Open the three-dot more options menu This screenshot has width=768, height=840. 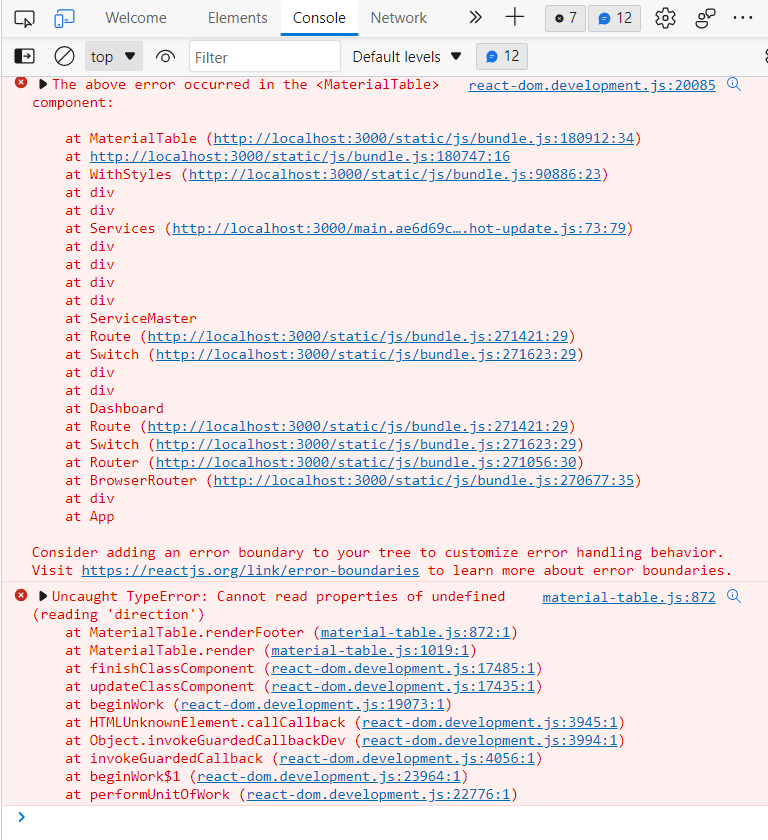pos(743,18)
